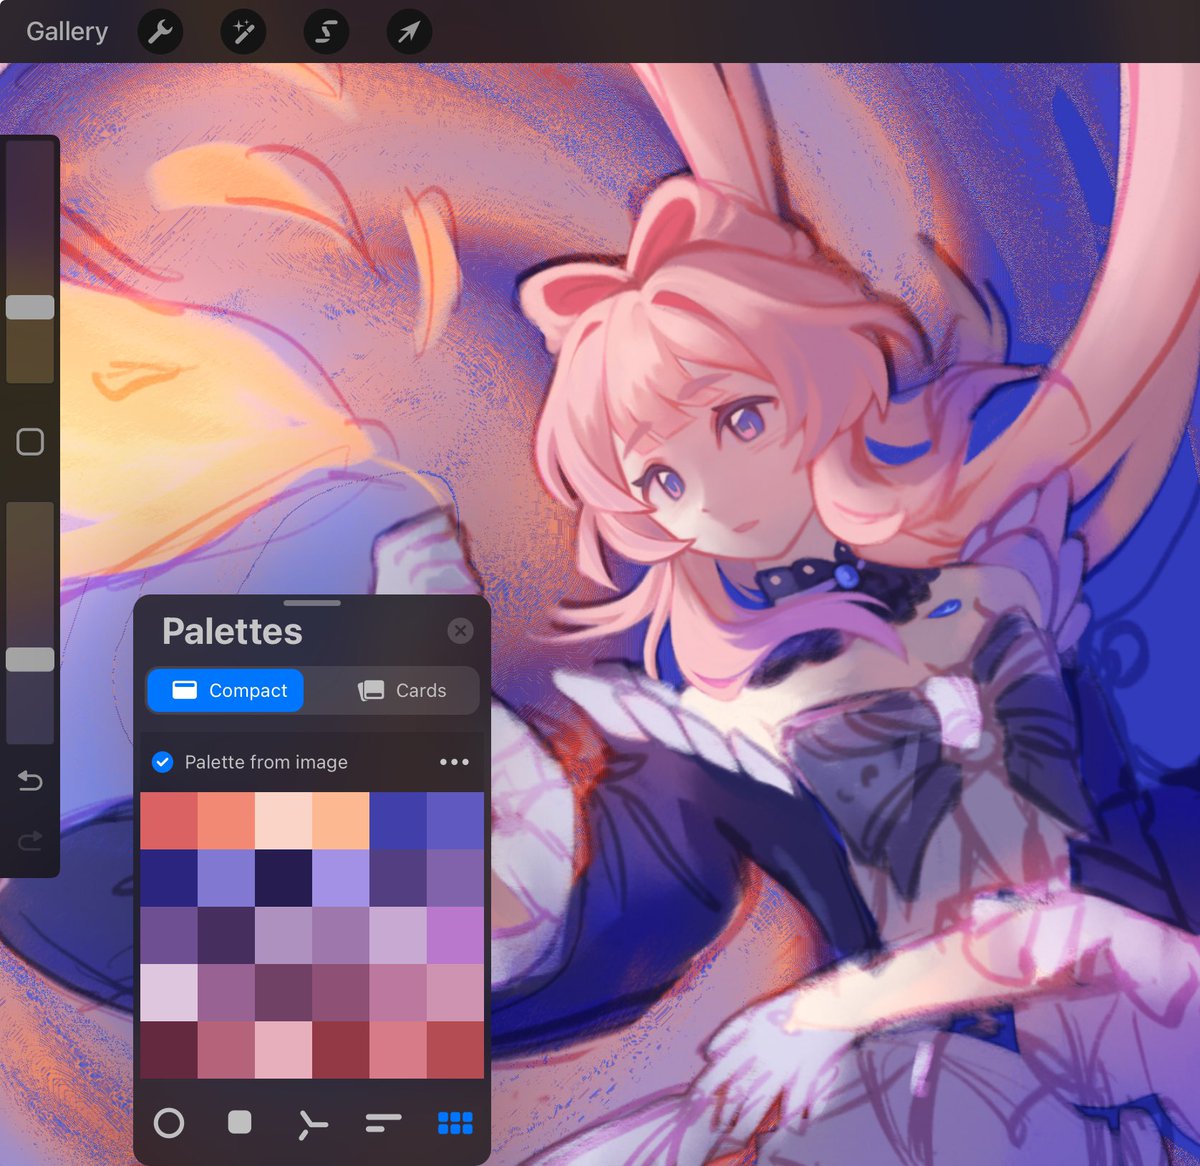Activate the Selection S-shaped tool
This screenshot has width=1200, height=1166.
pos(326,32)
